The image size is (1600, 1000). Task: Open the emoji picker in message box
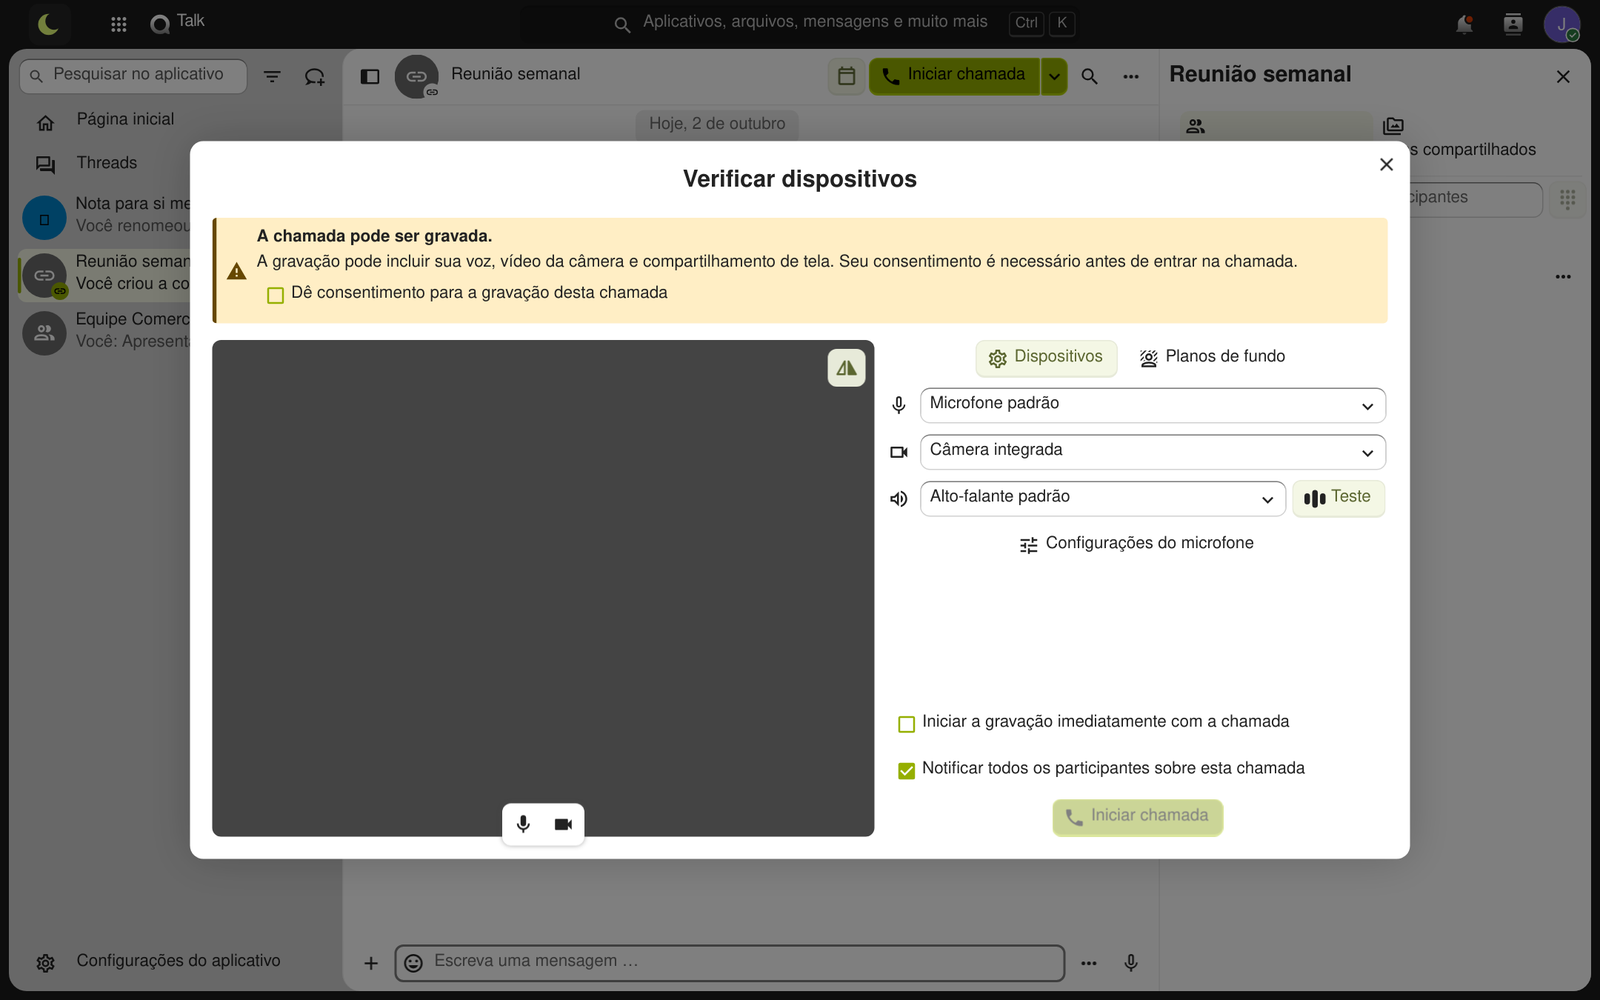413,963
